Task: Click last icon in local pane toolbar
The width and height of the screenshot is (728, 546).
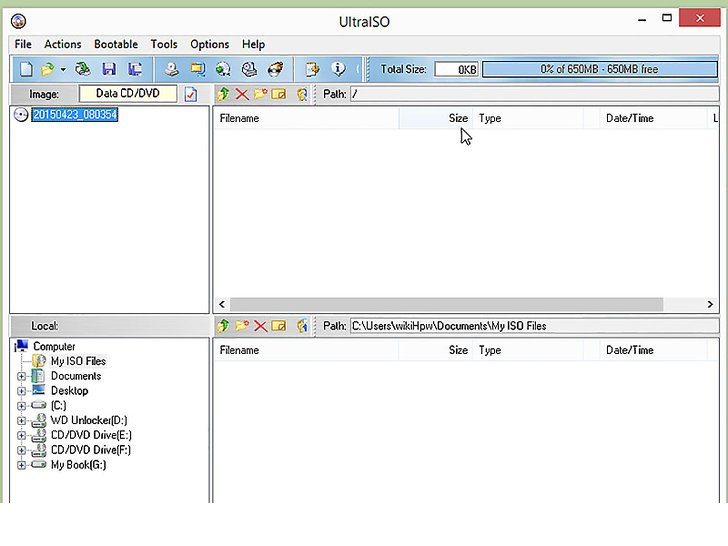Action: coord(302,326)
